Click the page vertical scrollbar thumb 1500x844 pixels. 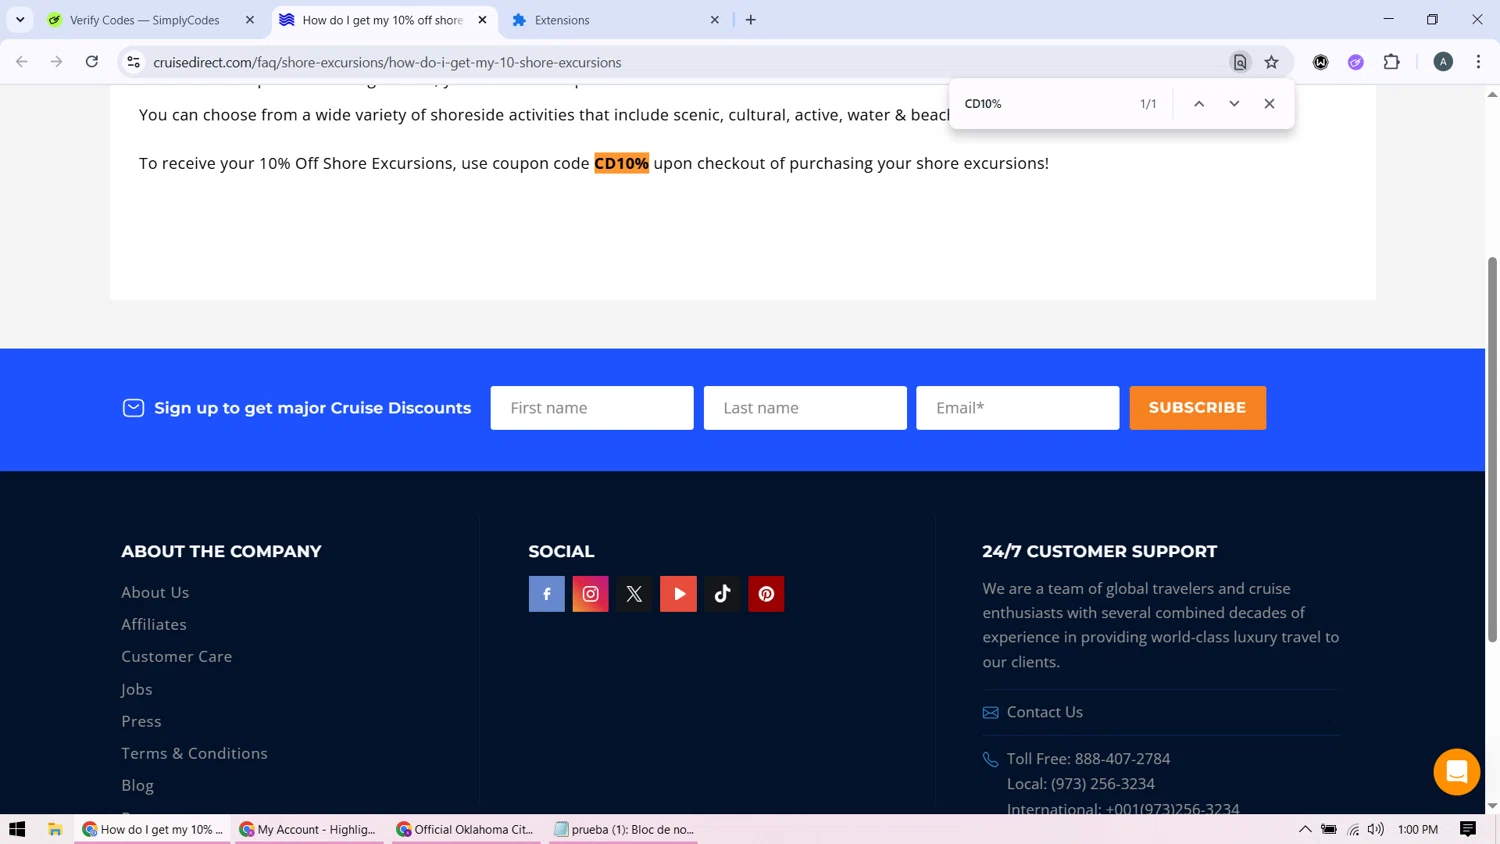point(1492,450)
